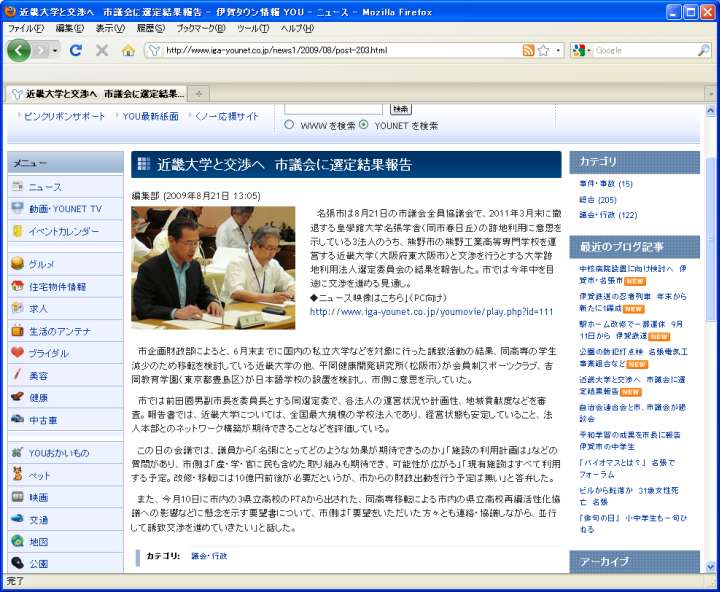This screenshot has width=720, height=592.
Task: Select the WWW を検索 radio button
Action: coord(290,125)
